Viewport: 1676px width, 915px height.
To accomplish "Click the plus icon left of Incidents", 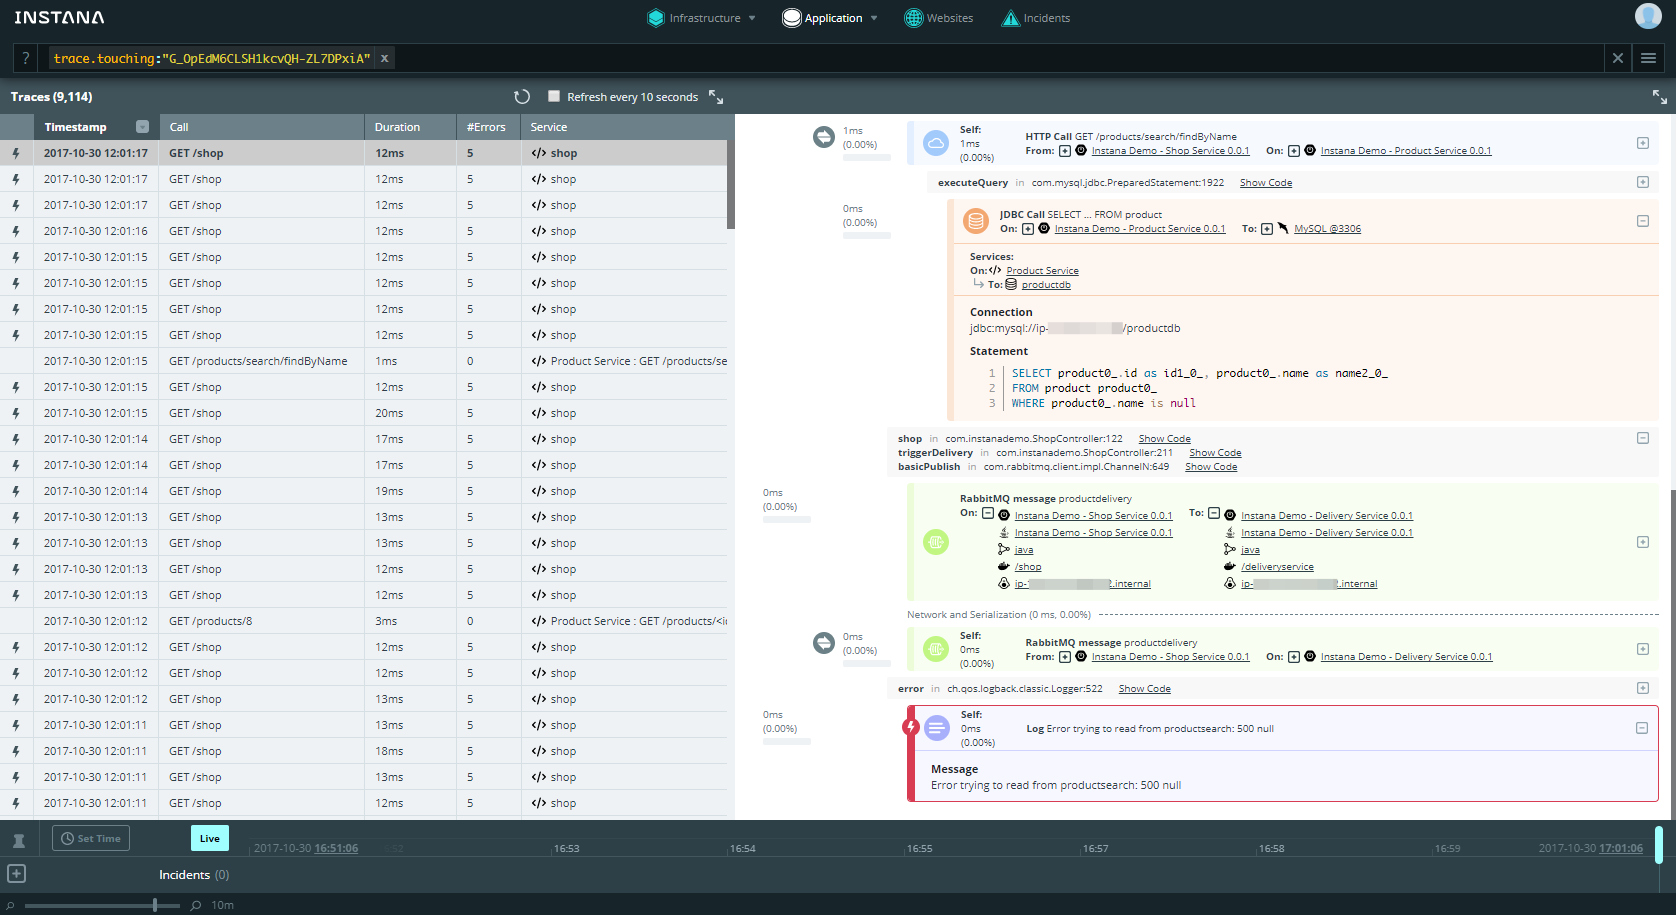I will [17, 874].
